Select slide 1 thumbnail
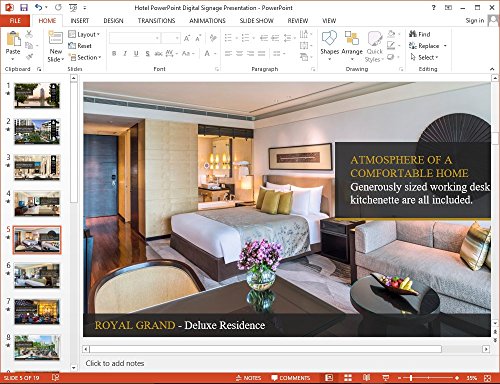 tap(37, 96)
